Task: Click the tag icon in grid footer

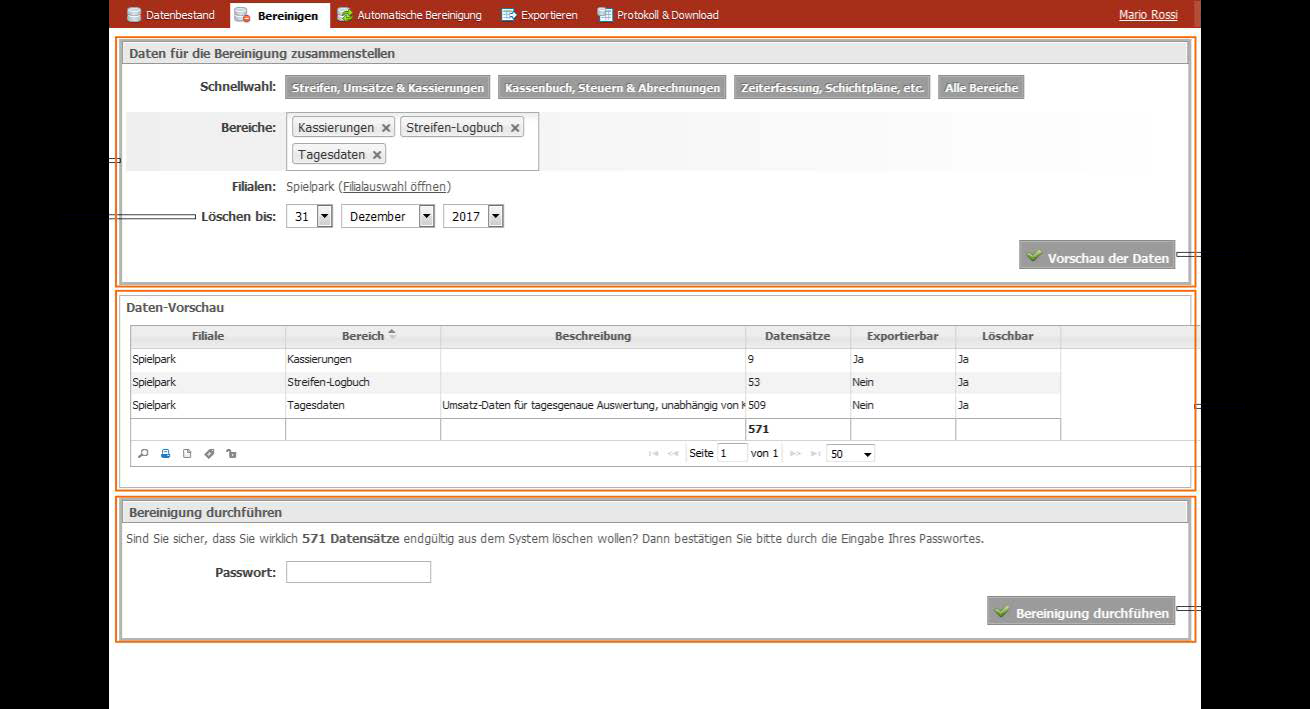Action: point(209,454)
